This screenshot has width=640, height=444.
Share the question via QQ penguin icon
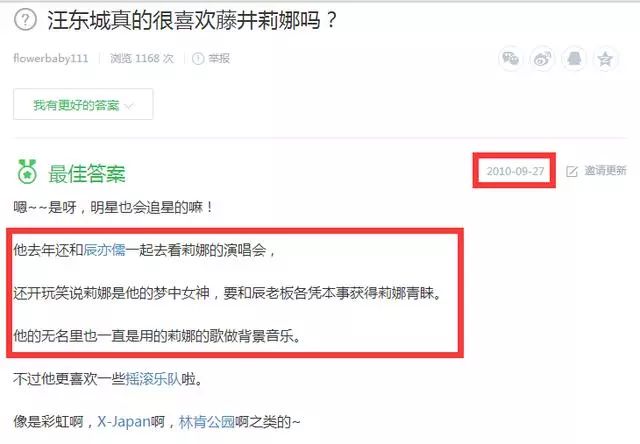574,58
